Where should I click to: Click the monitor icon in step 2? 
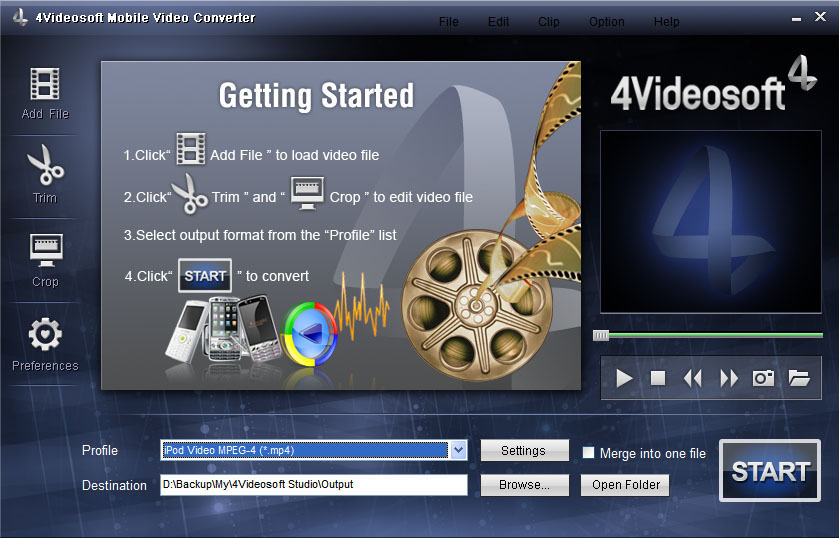click(307, 193)
